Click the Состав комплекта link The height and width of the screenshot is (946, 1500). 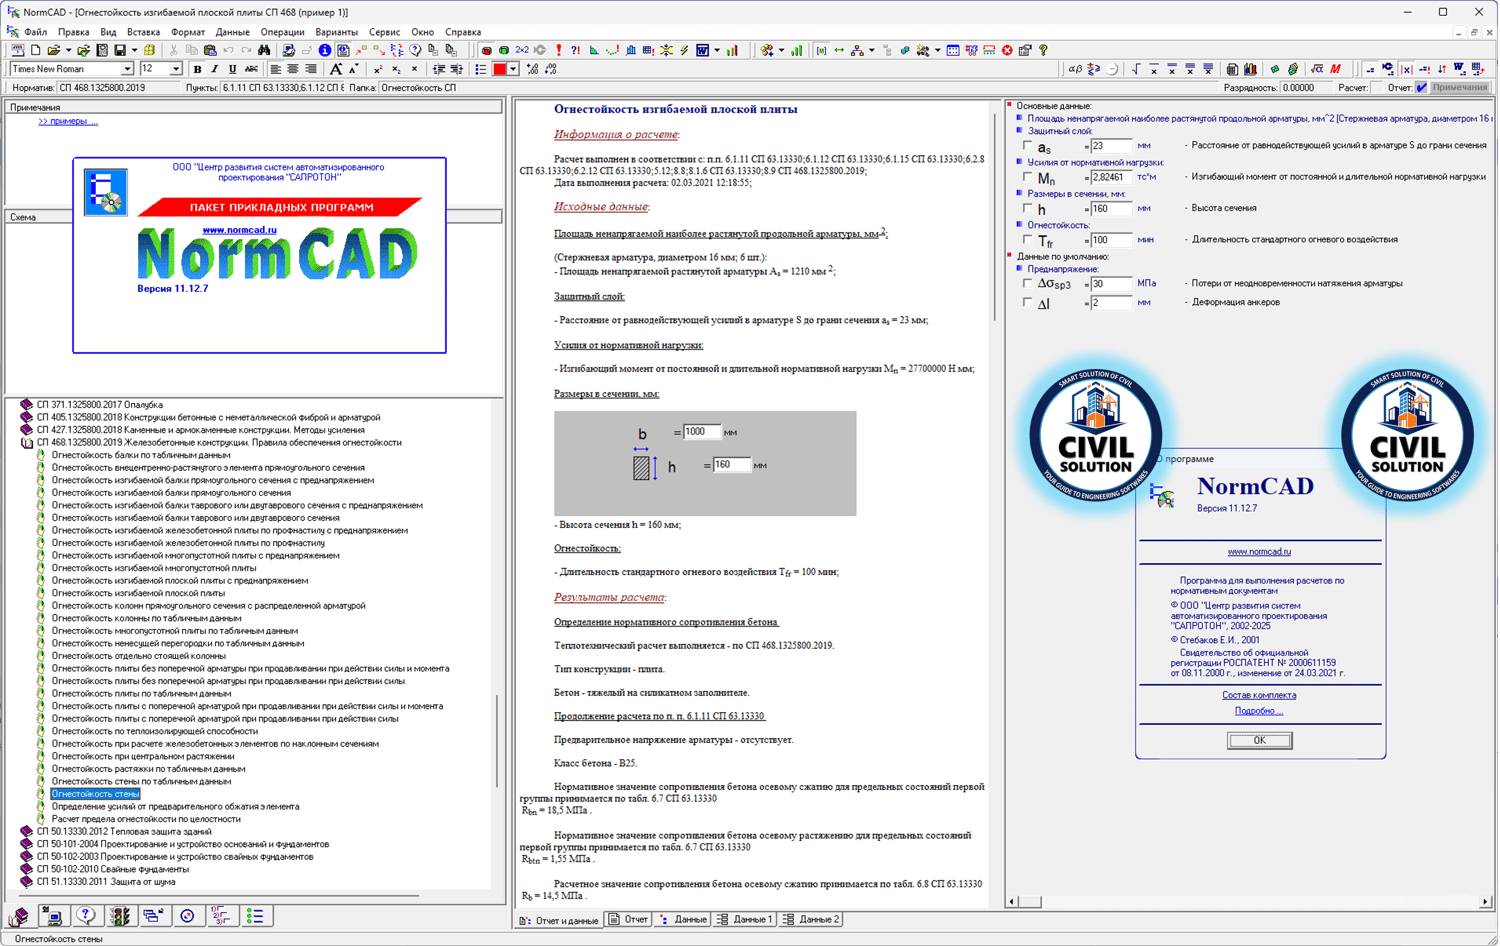[x=1259, y=696]
